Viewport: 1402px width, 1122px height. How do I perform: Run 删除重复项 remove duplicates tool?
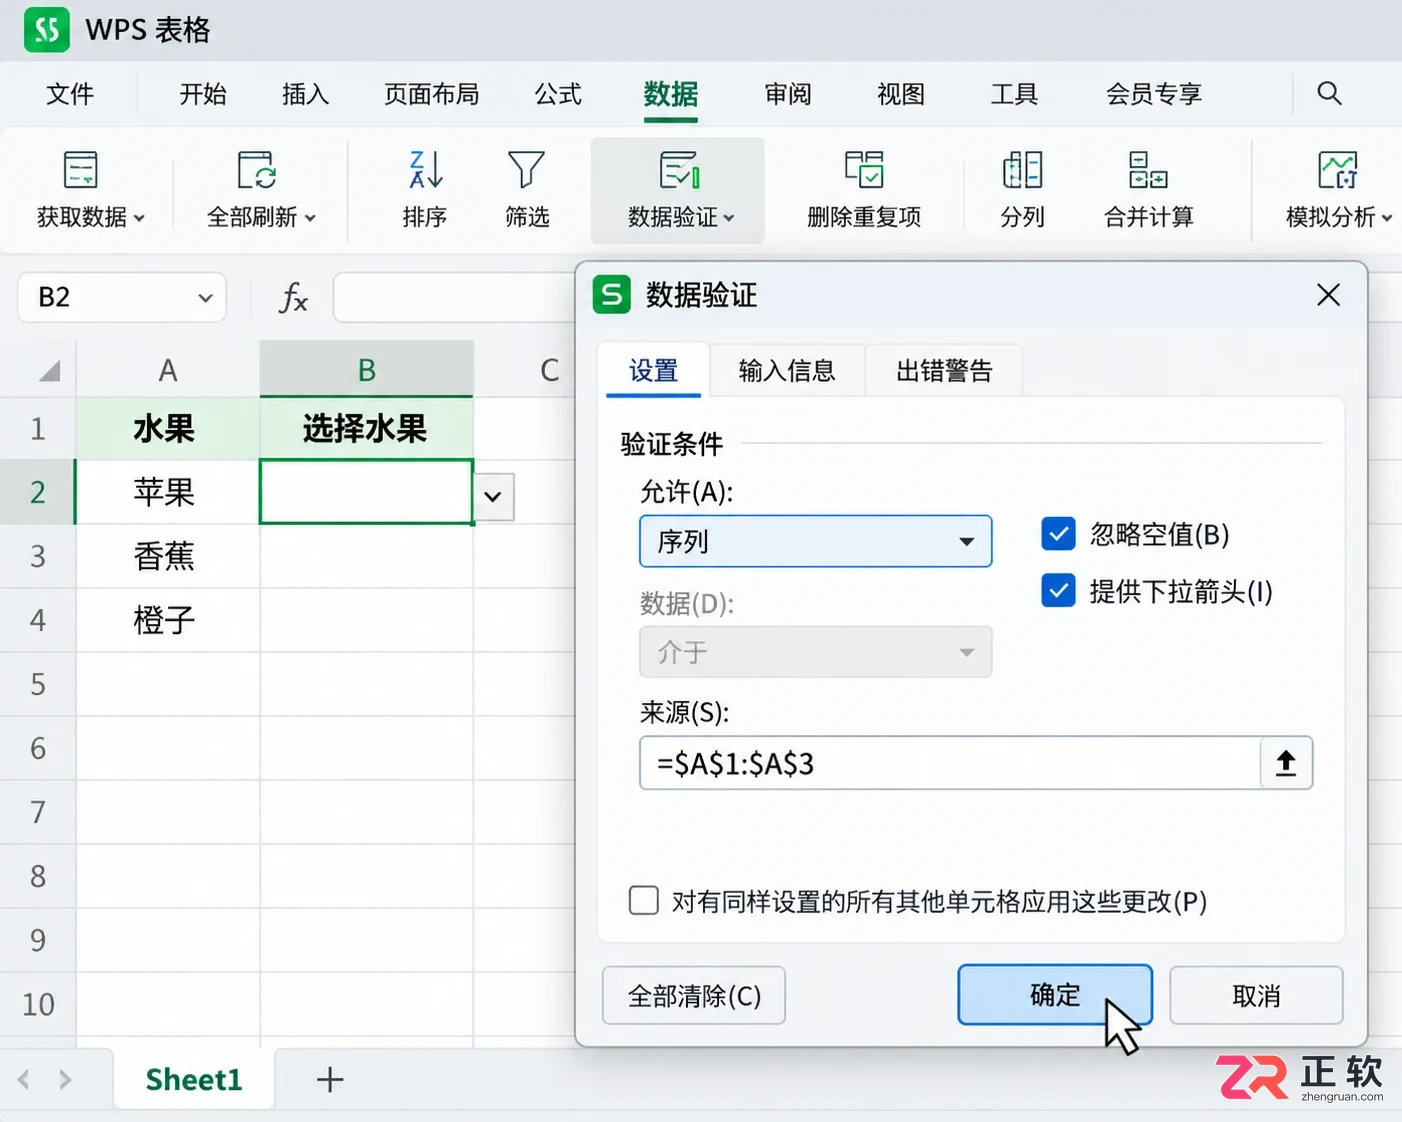864,190
